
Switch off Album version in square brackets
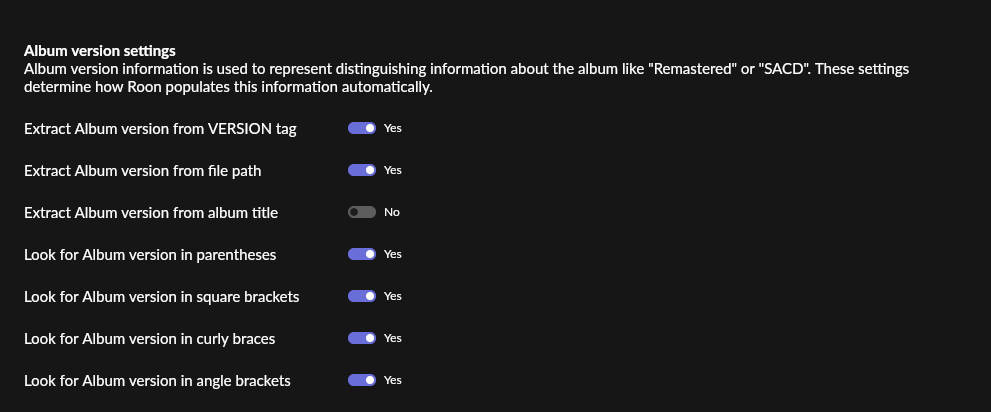(362, 296)
